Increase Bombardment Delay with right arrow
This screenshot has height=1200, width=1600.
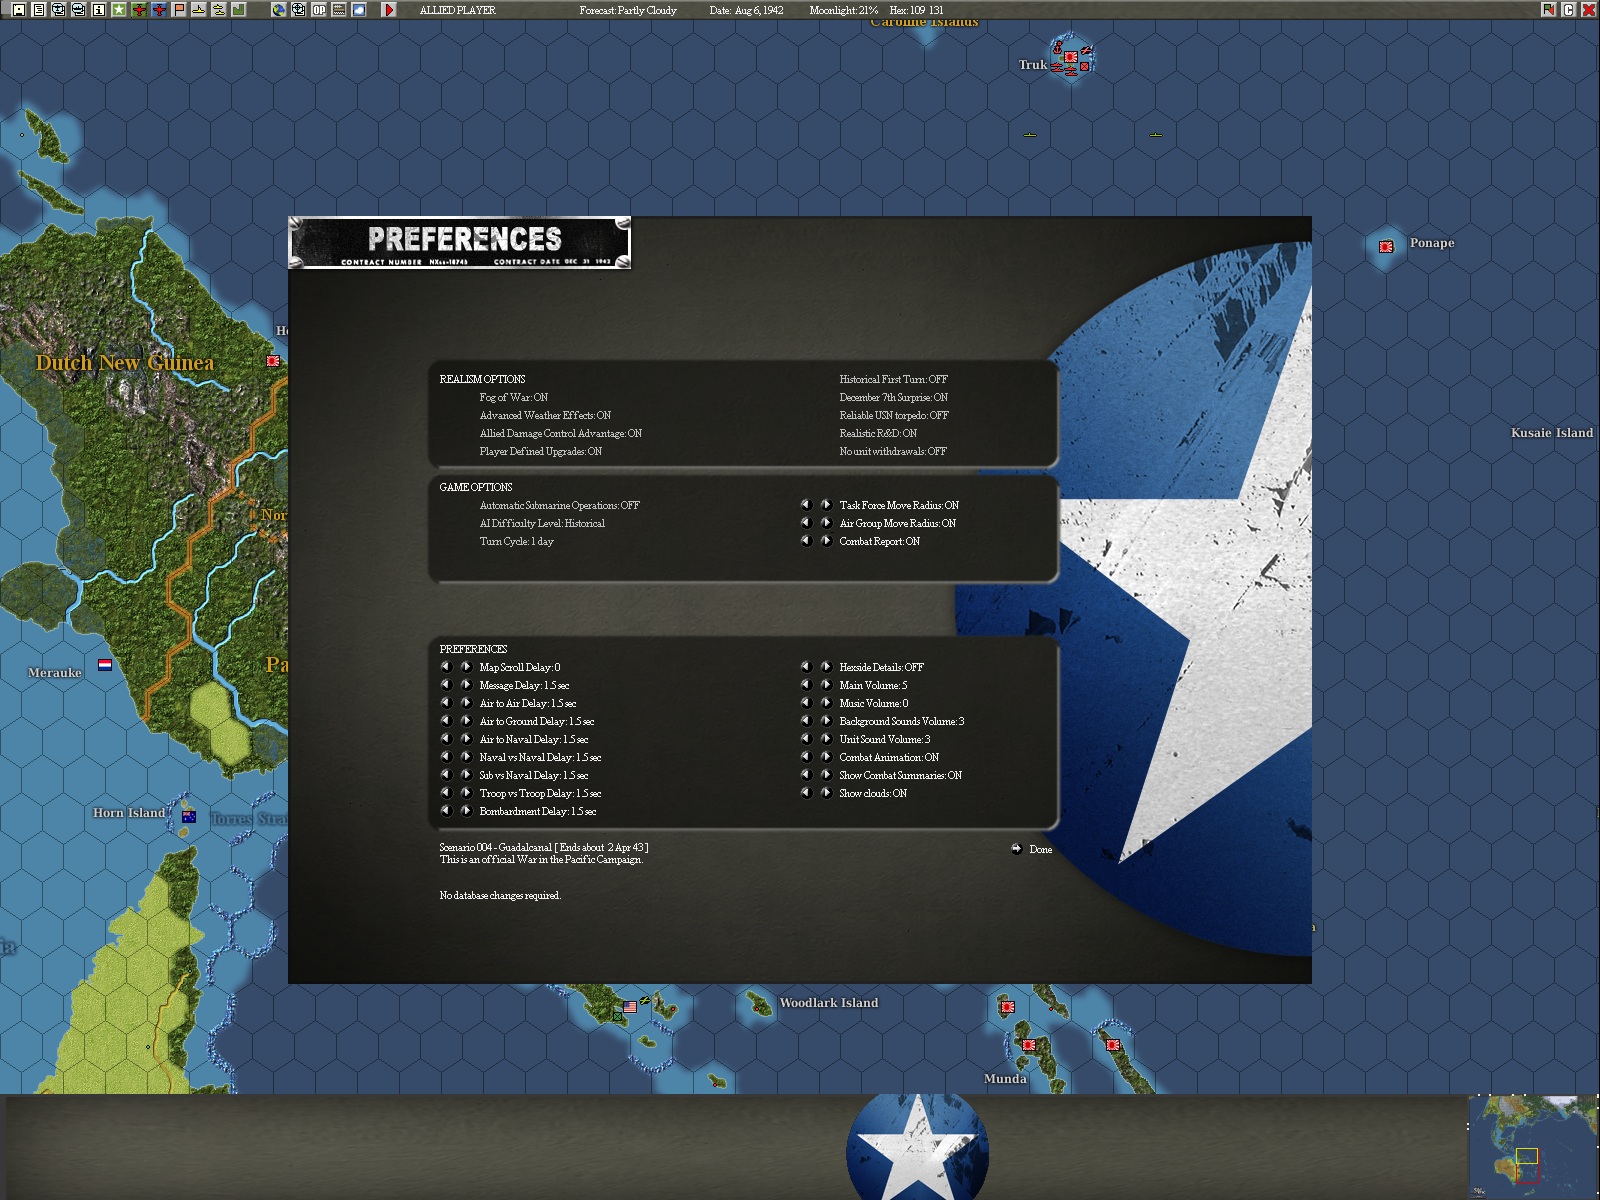point(466,811)
